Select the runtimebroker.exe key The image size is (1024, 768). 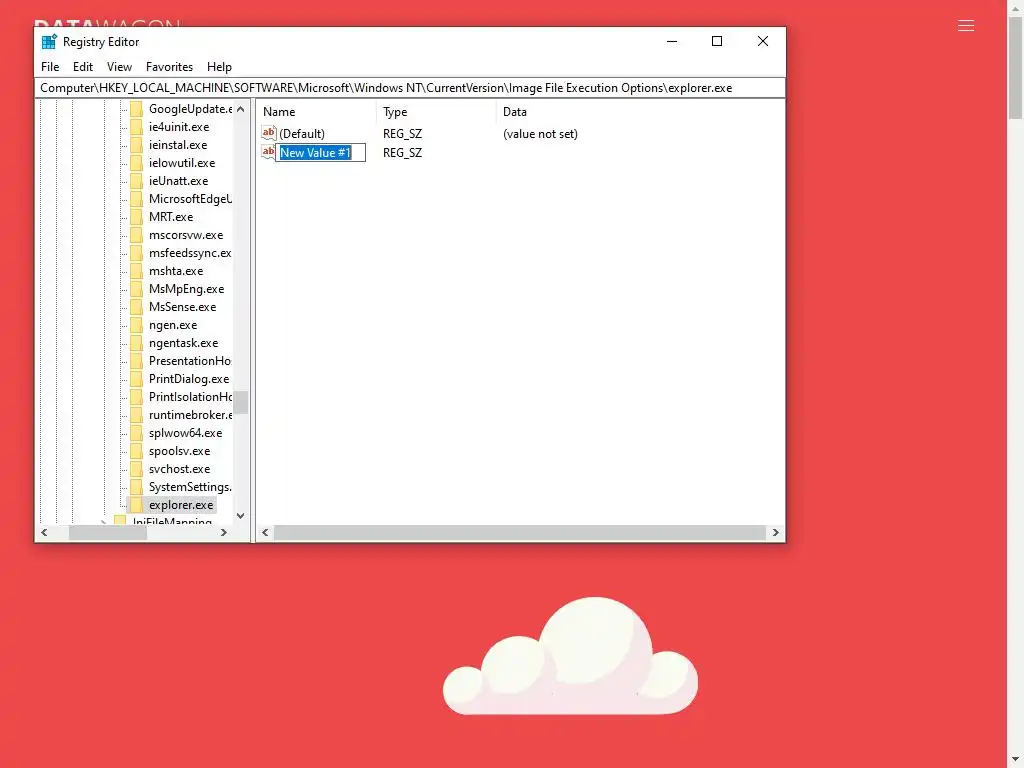[x=190, y=415]
